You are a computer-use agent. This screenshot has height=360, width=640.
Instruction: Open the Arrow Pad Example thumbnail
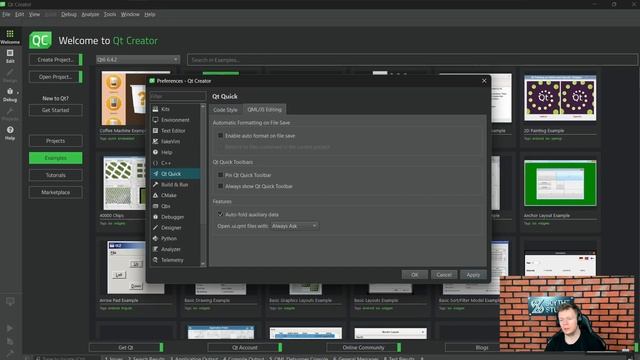point(126,267)
